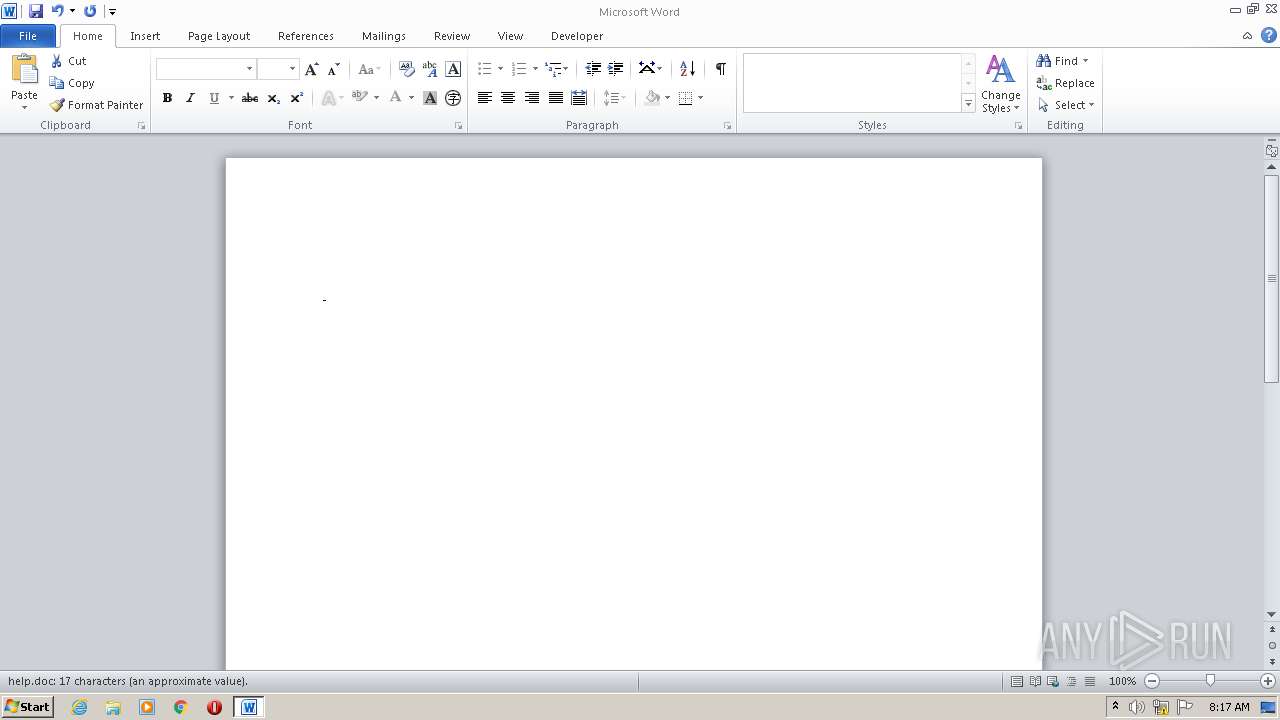Toggle Character Shading

[430, 98]
